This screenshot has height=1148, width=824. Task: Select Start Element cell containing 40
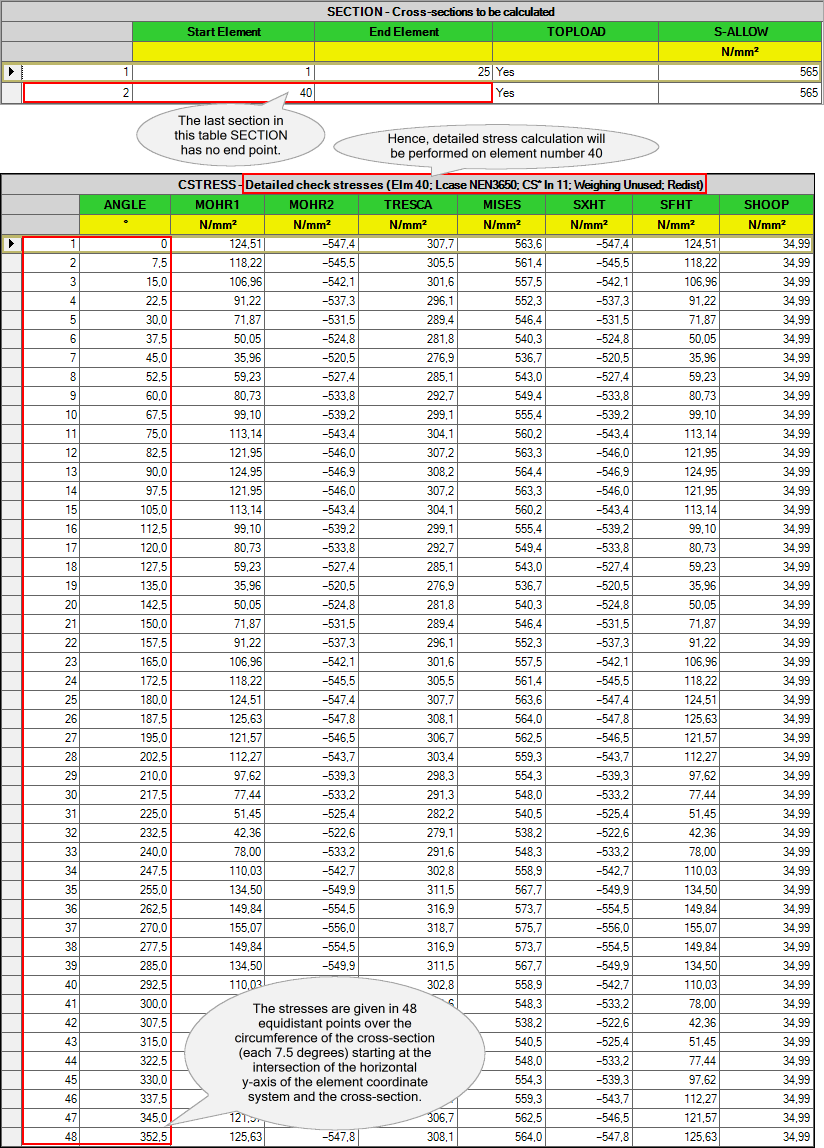(x=223, y=93)
